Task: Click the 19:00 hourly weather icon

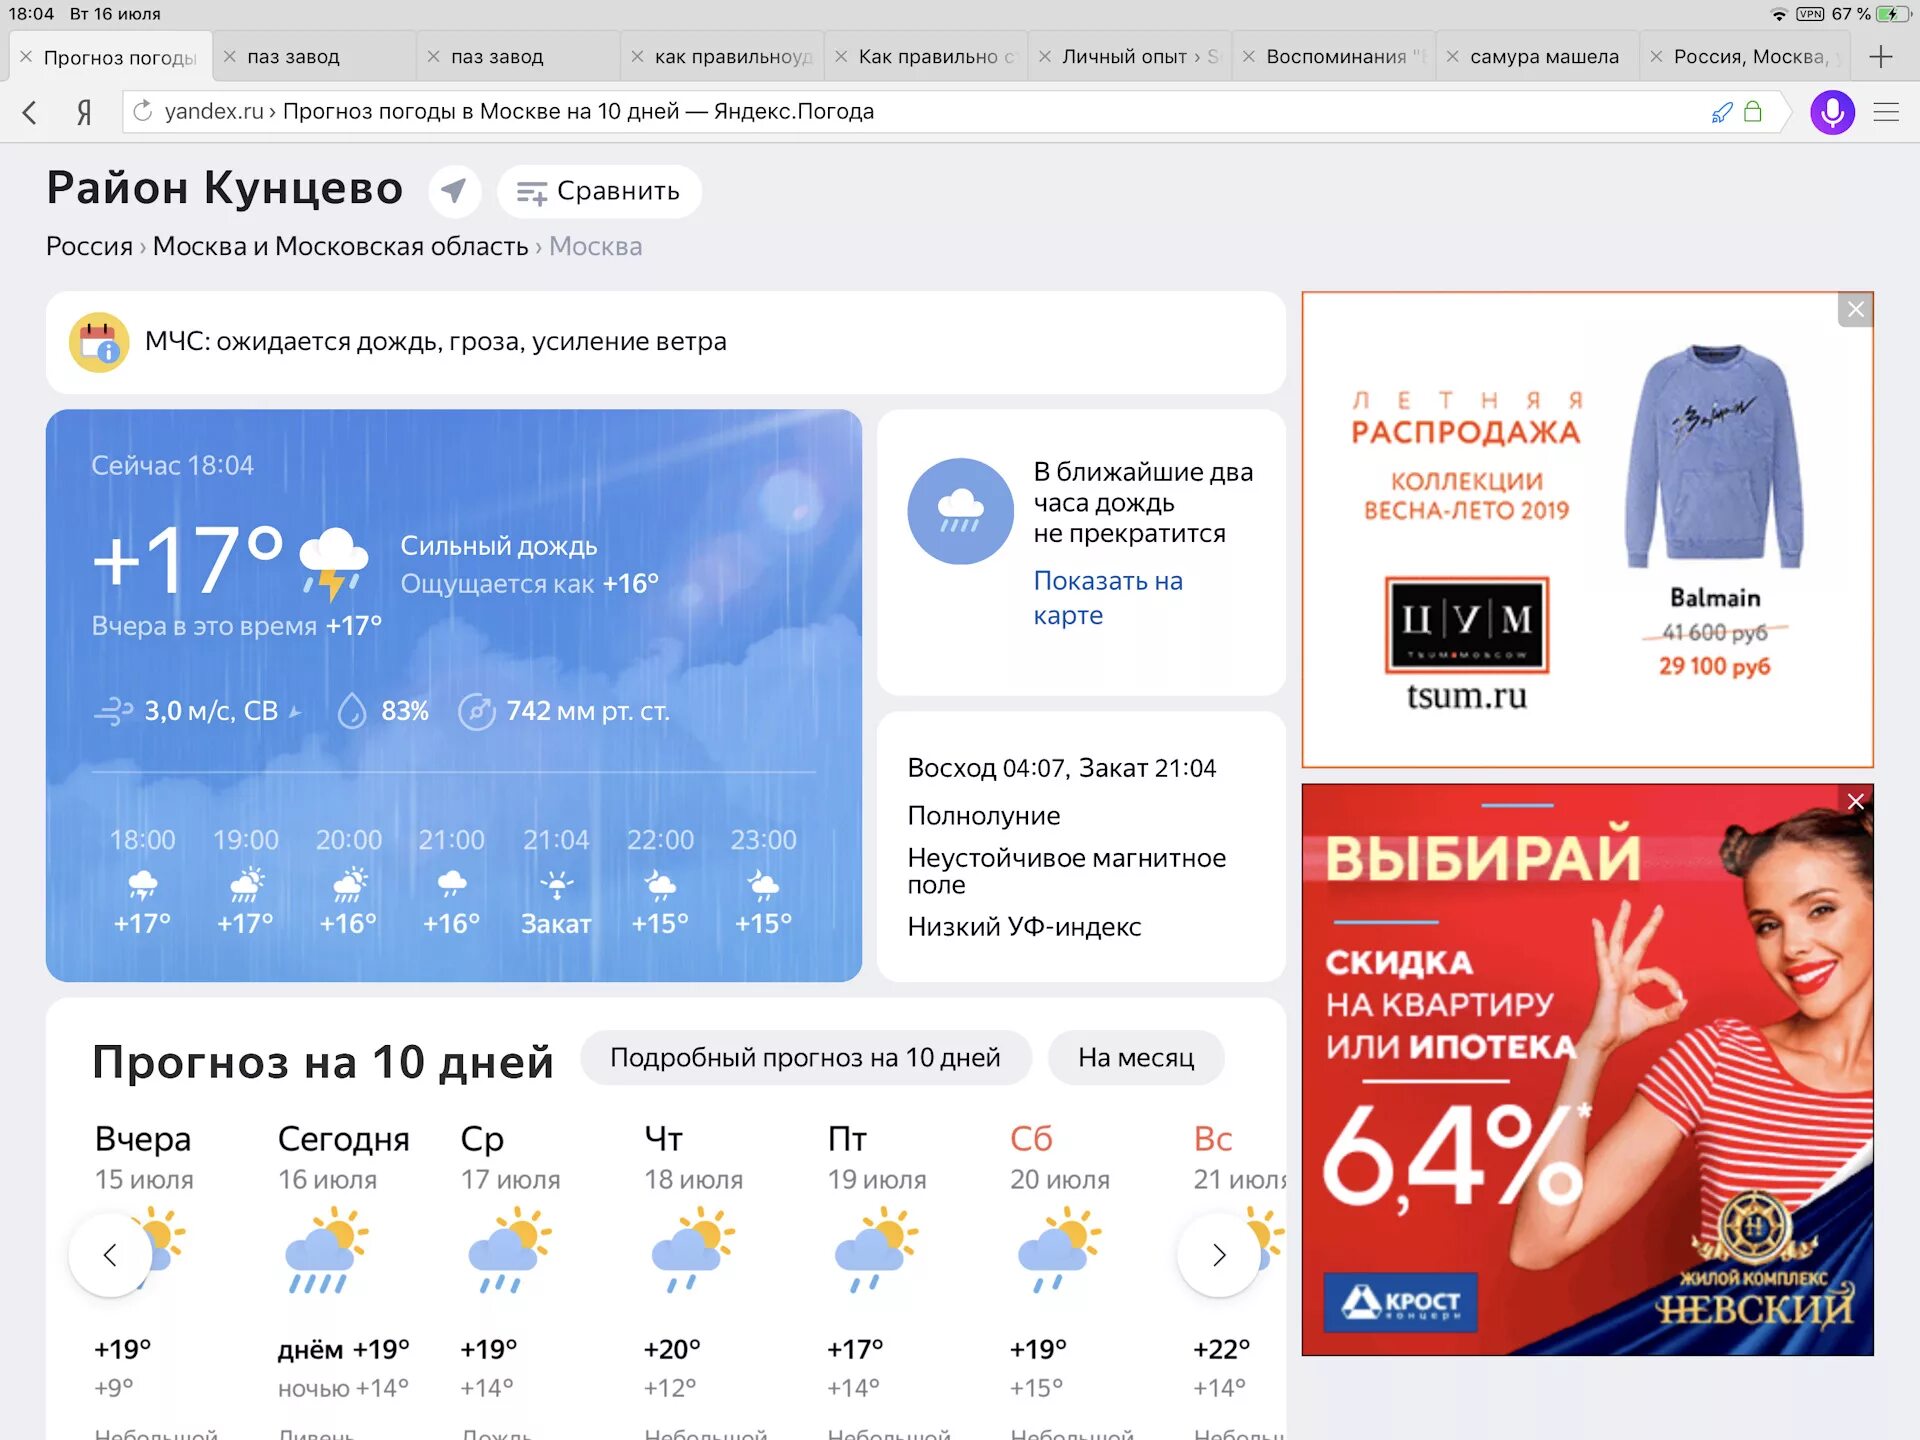Action: pos(246,883)
